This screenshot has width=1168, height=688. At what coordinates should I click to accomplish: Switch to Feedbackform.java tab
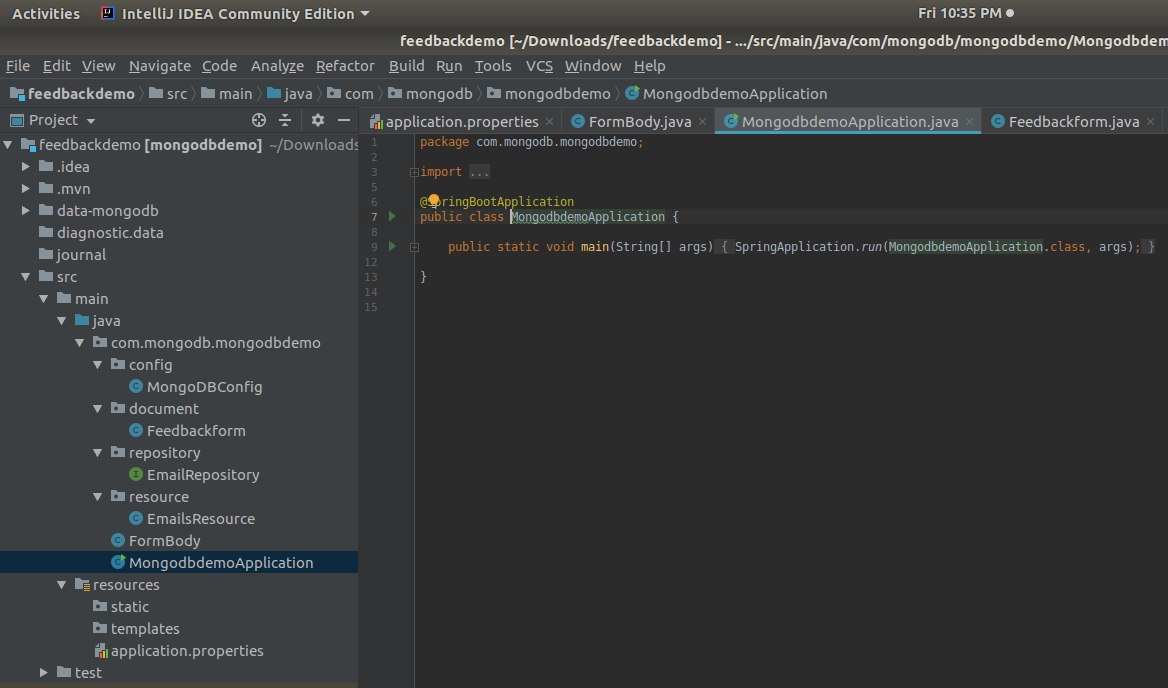tap(1073, 121)
